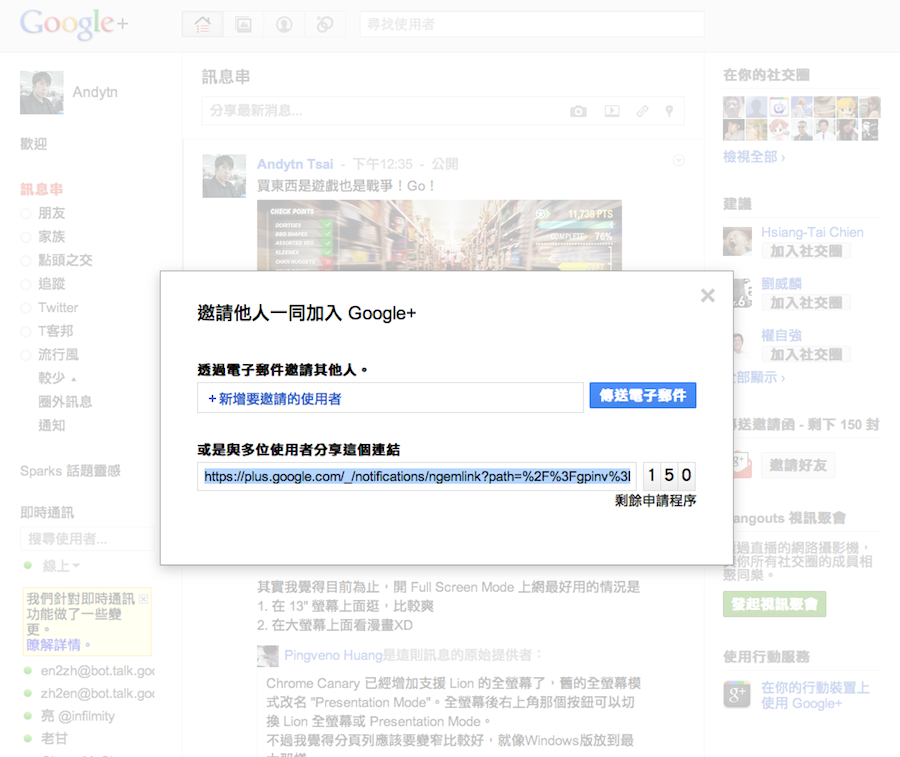Open chat with en2zh@bot.talk contact

point(97,670)
